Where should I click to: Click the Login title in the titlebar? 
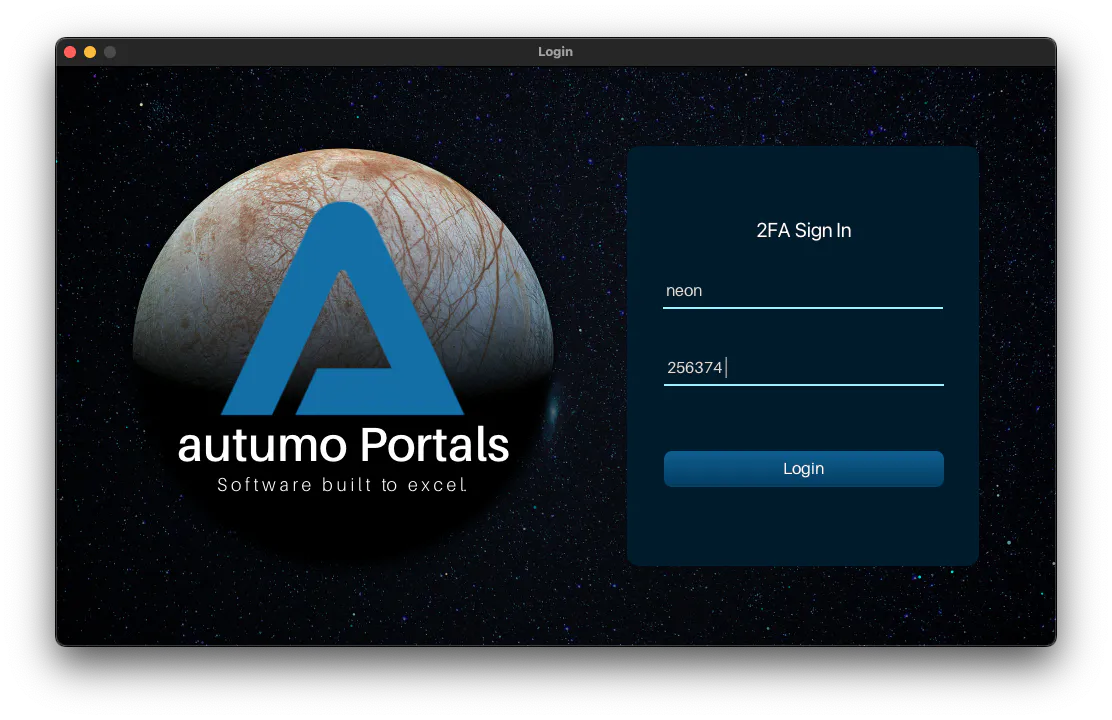[x=555, y=51]
